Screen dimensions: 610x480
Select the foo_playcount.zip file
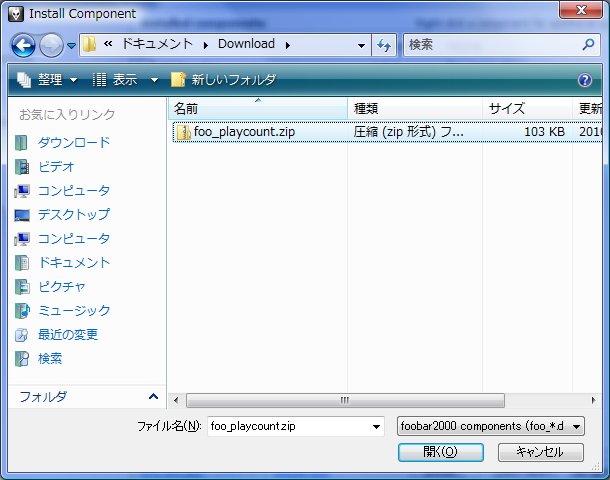[x=387, y=132]
